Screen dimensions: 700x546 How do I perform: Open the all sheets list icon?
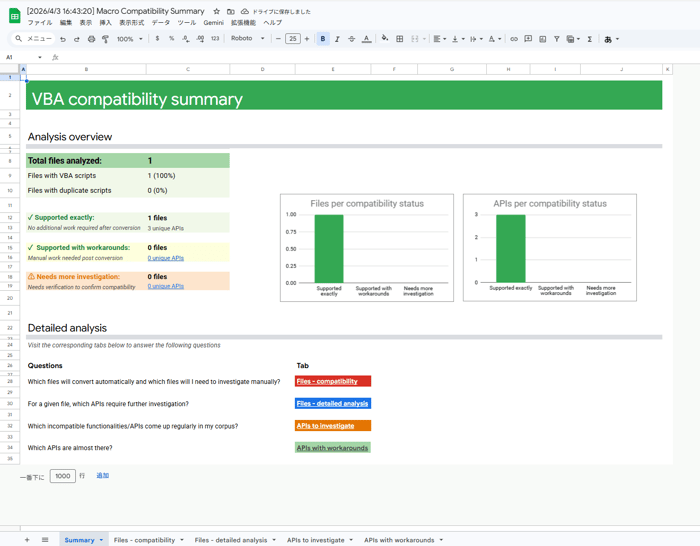(x=45, y=540)
